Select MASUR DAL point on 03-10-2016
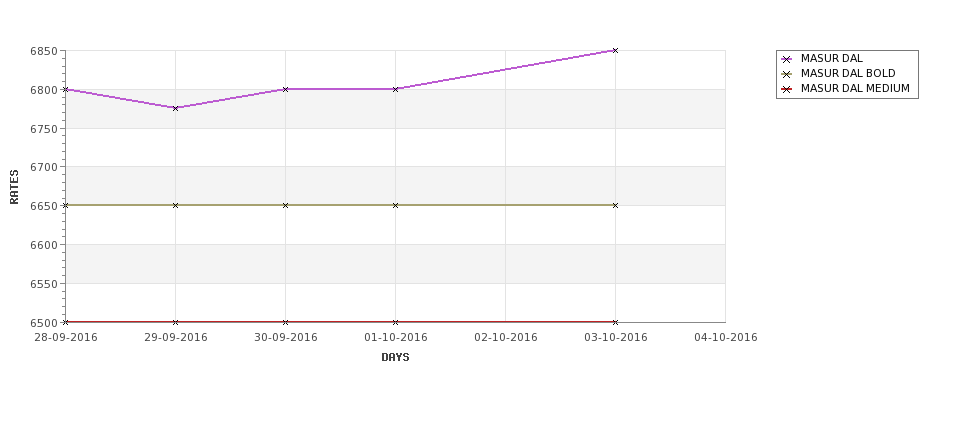The image size is (975, 429). coord(616,50)
